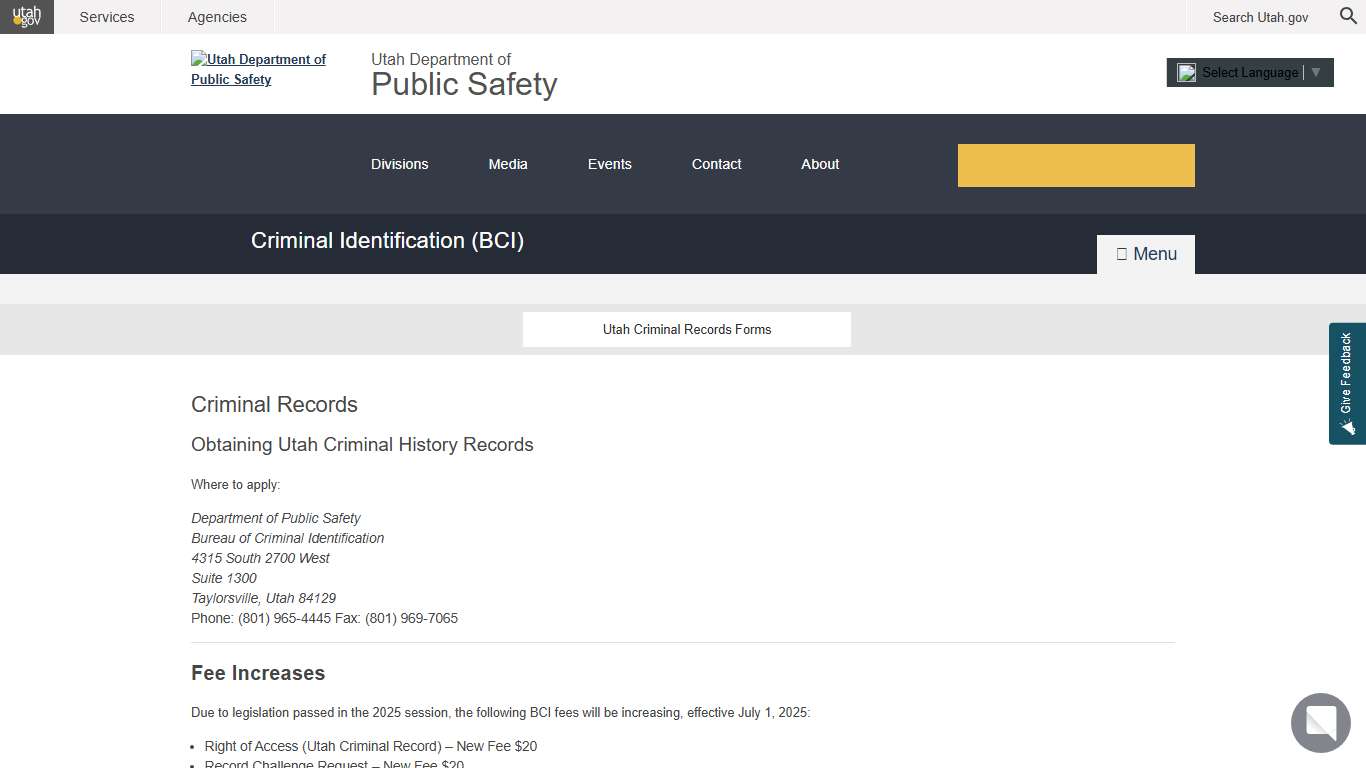Click the utah.gov logo icon
The height and width of the screenshot is (768, 1366).
(x=26, y=16)
